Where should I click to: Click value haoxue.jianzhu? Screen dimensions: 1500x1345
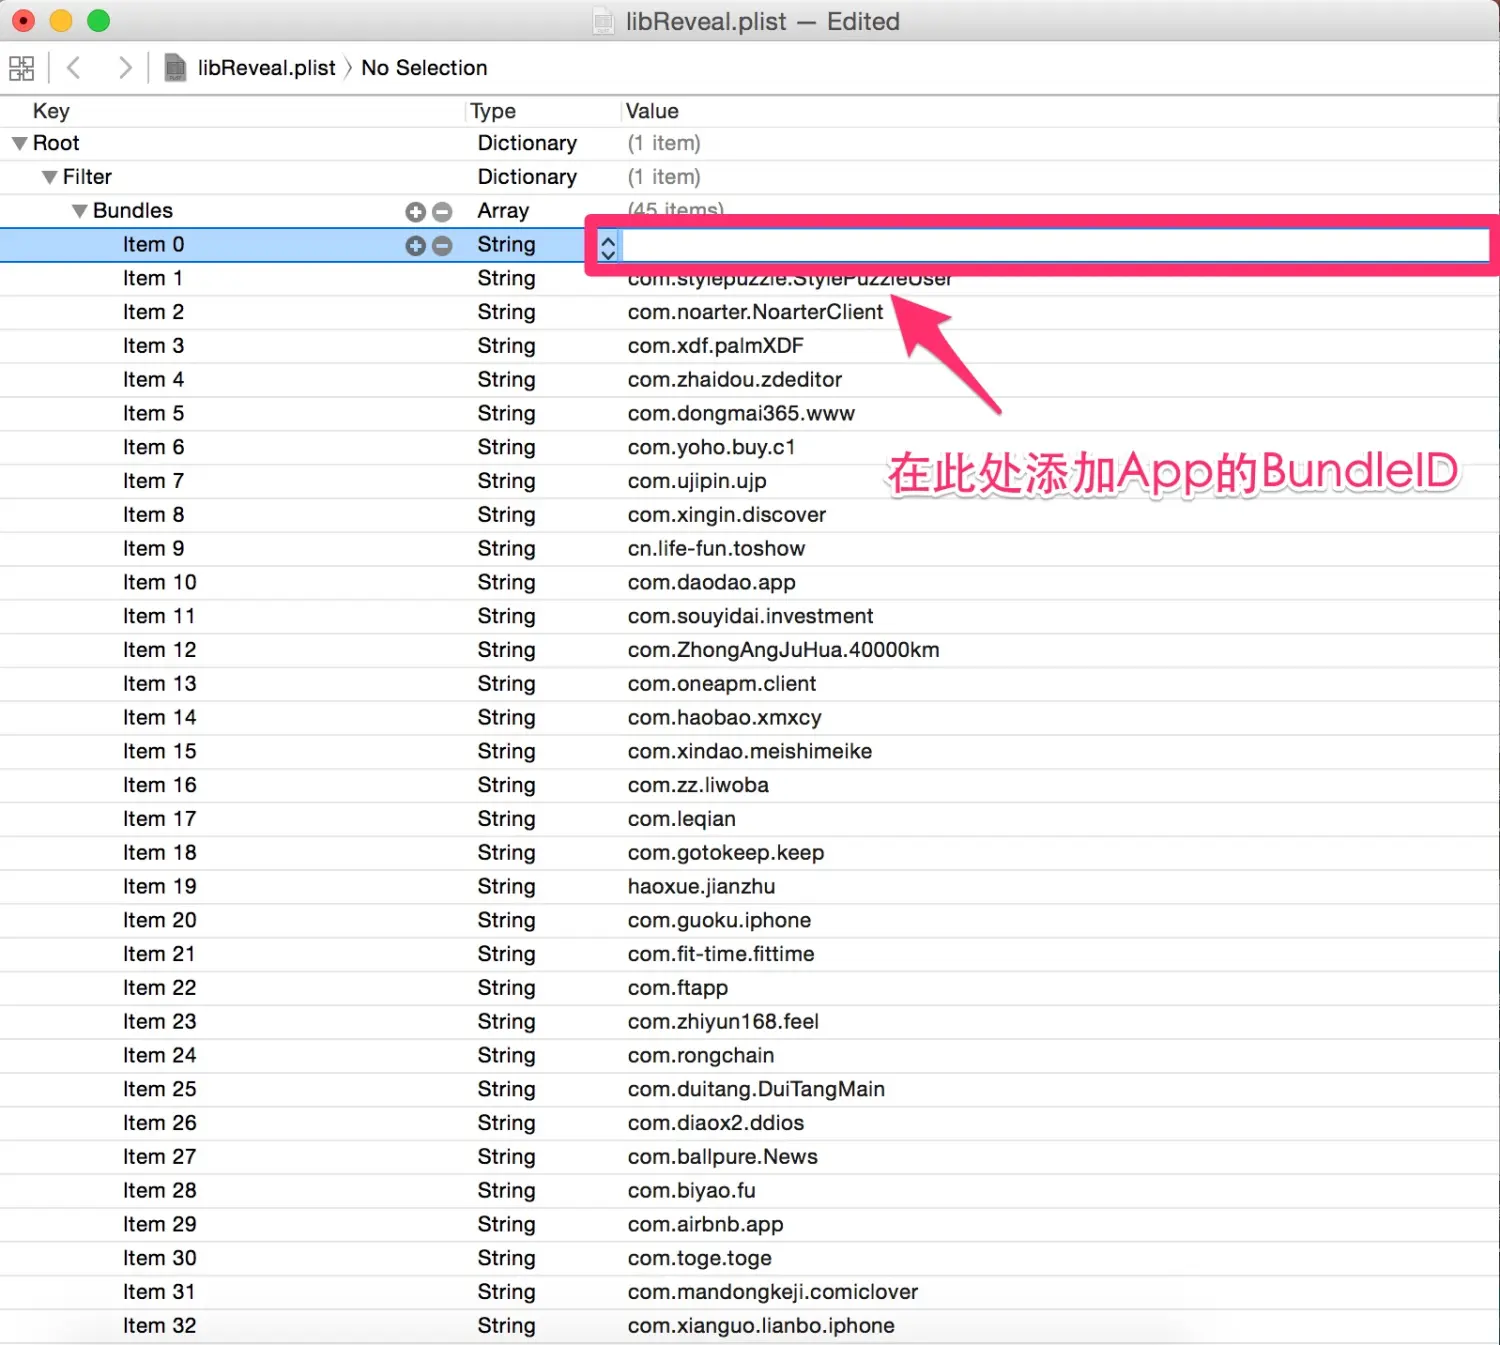pos(701,887)
